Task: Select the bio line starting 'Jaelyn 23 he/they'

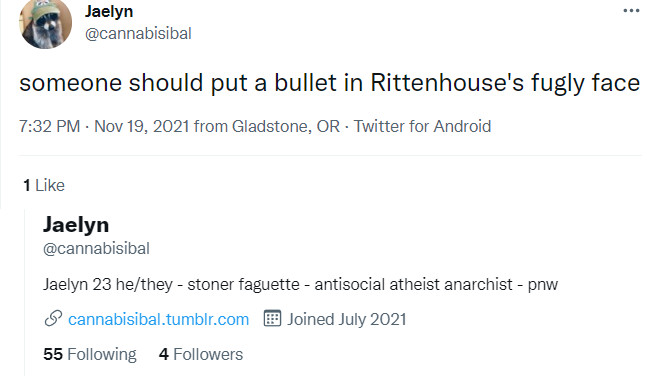Action: coord(300,284)
